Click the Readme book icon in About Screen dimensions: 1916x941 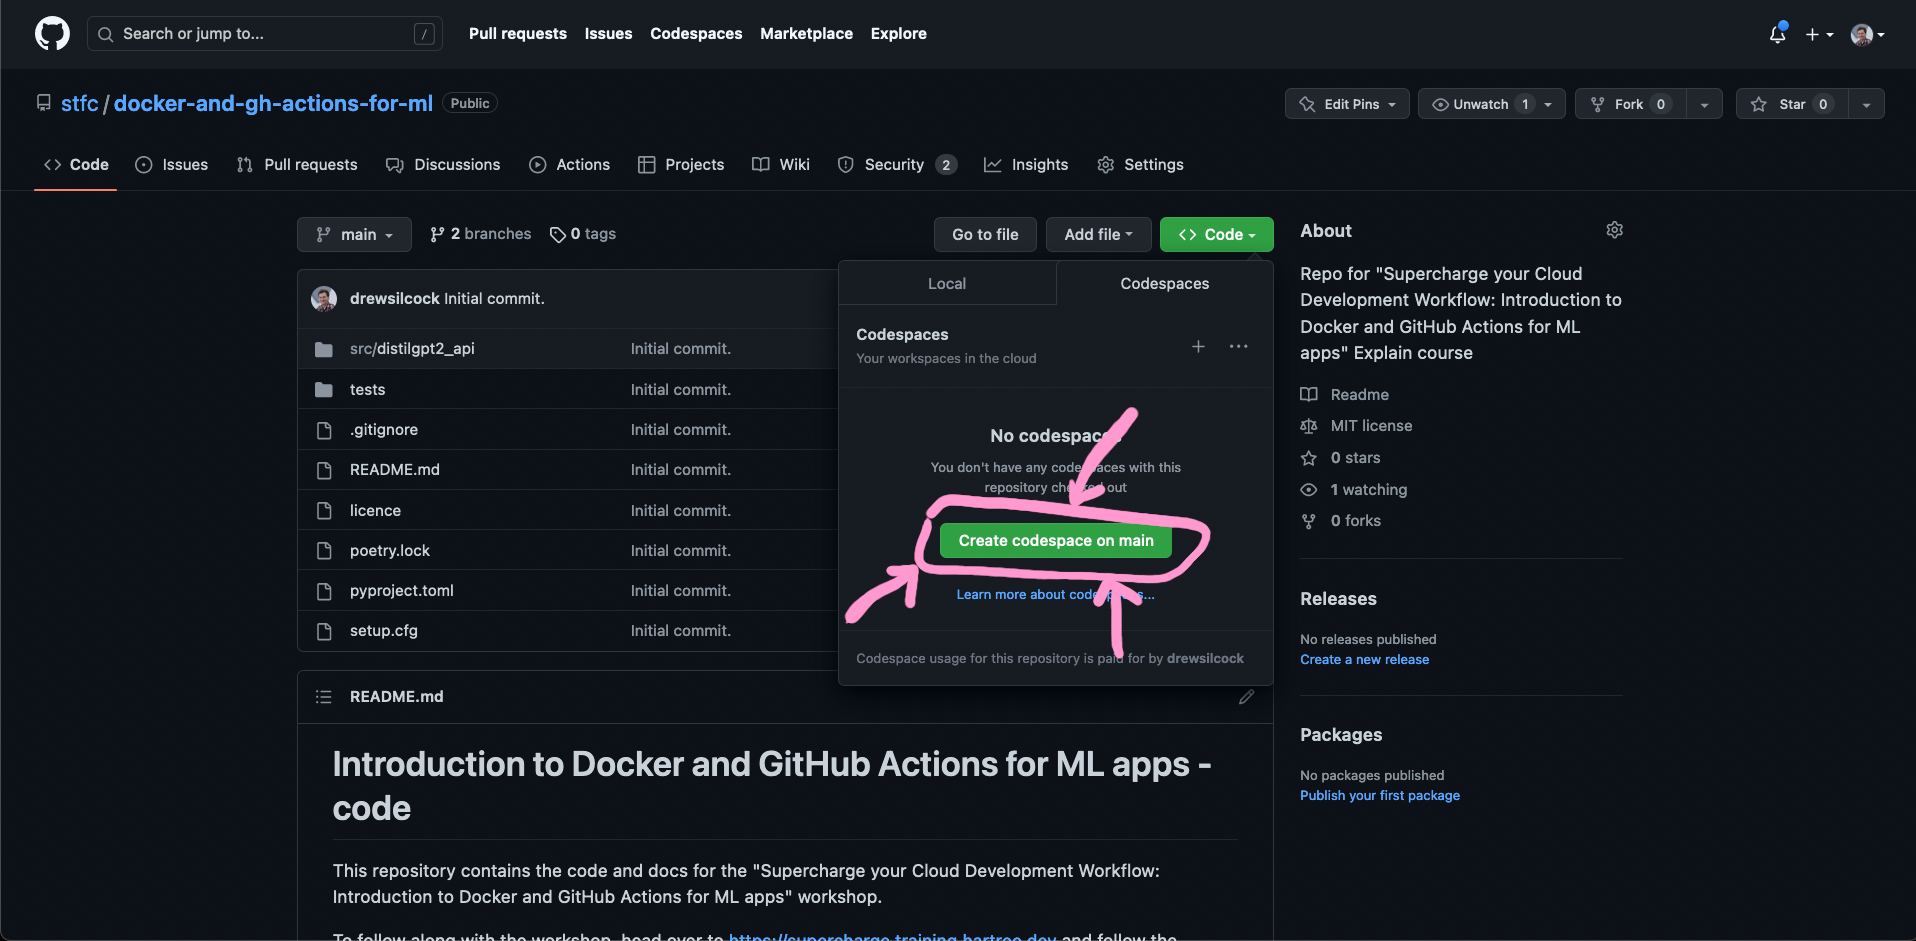click(1308, 394)
